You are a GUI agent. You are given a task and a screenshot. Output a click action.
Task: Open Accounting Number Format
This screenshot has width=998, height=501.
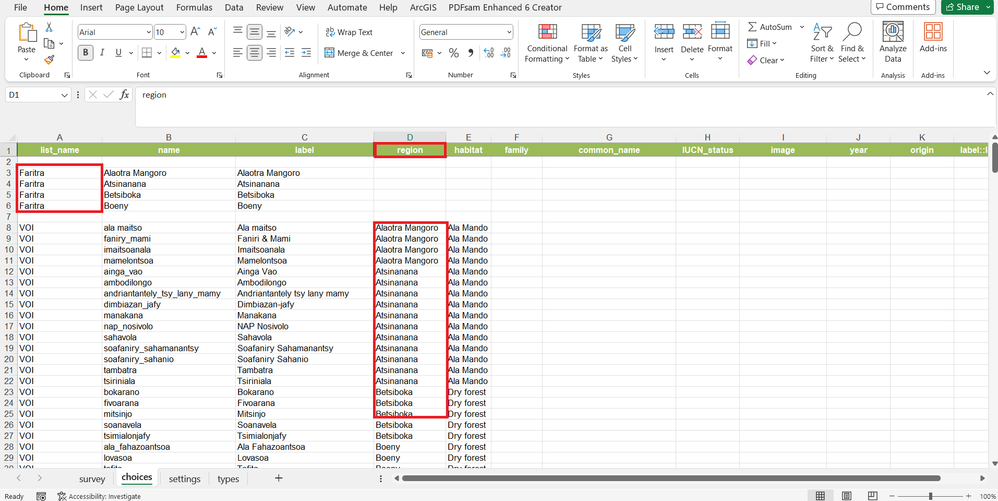[426, 53]
